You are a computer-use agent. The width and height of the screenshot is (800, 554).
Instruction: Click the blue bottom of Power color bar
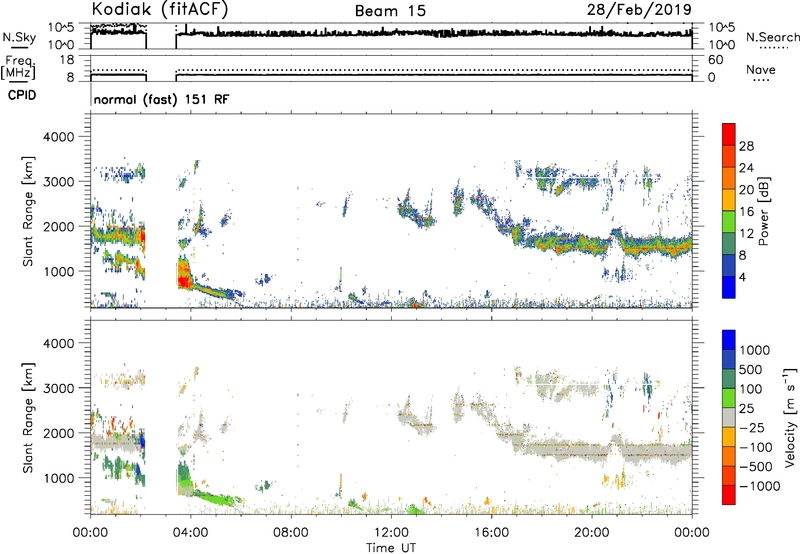(729, 287)
